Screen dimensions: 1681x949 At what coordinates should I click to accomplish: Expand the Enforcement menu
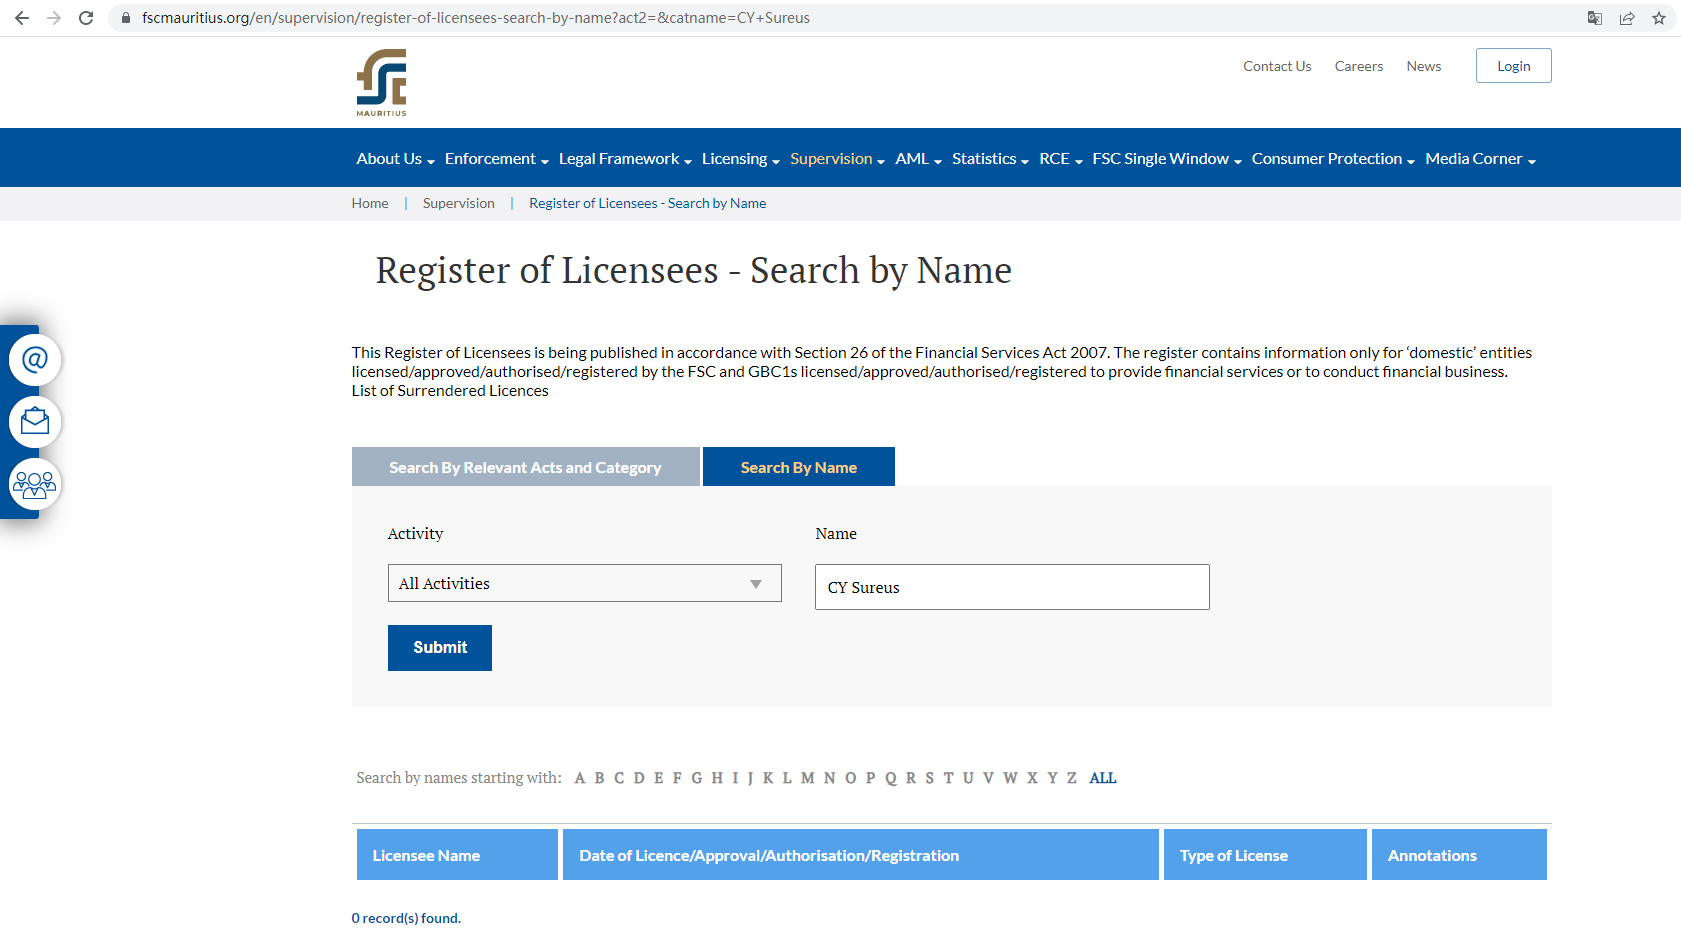pyautogui.click(x=497, y=159)
